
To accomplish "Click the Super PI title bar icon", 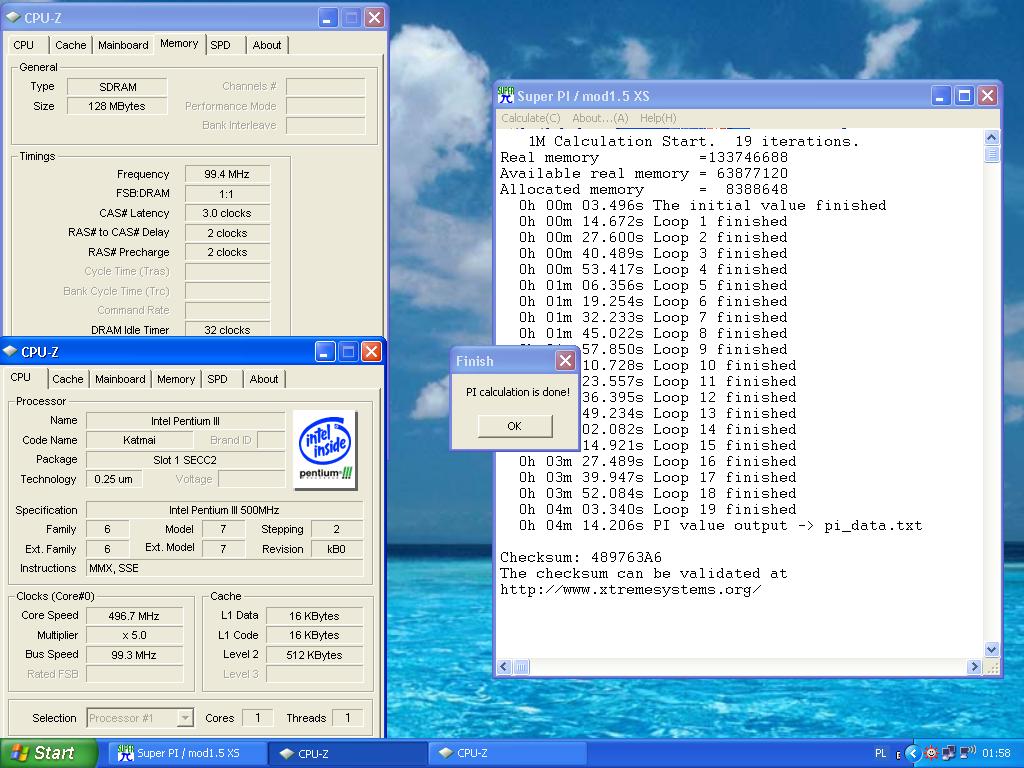I will pyautogui.click(x=505, y=95).
